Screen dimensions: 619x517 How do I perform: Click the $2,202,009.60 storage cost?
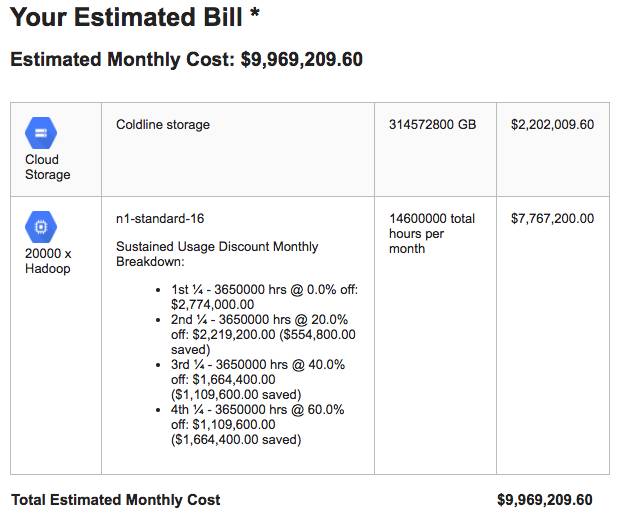pos(552,124)
